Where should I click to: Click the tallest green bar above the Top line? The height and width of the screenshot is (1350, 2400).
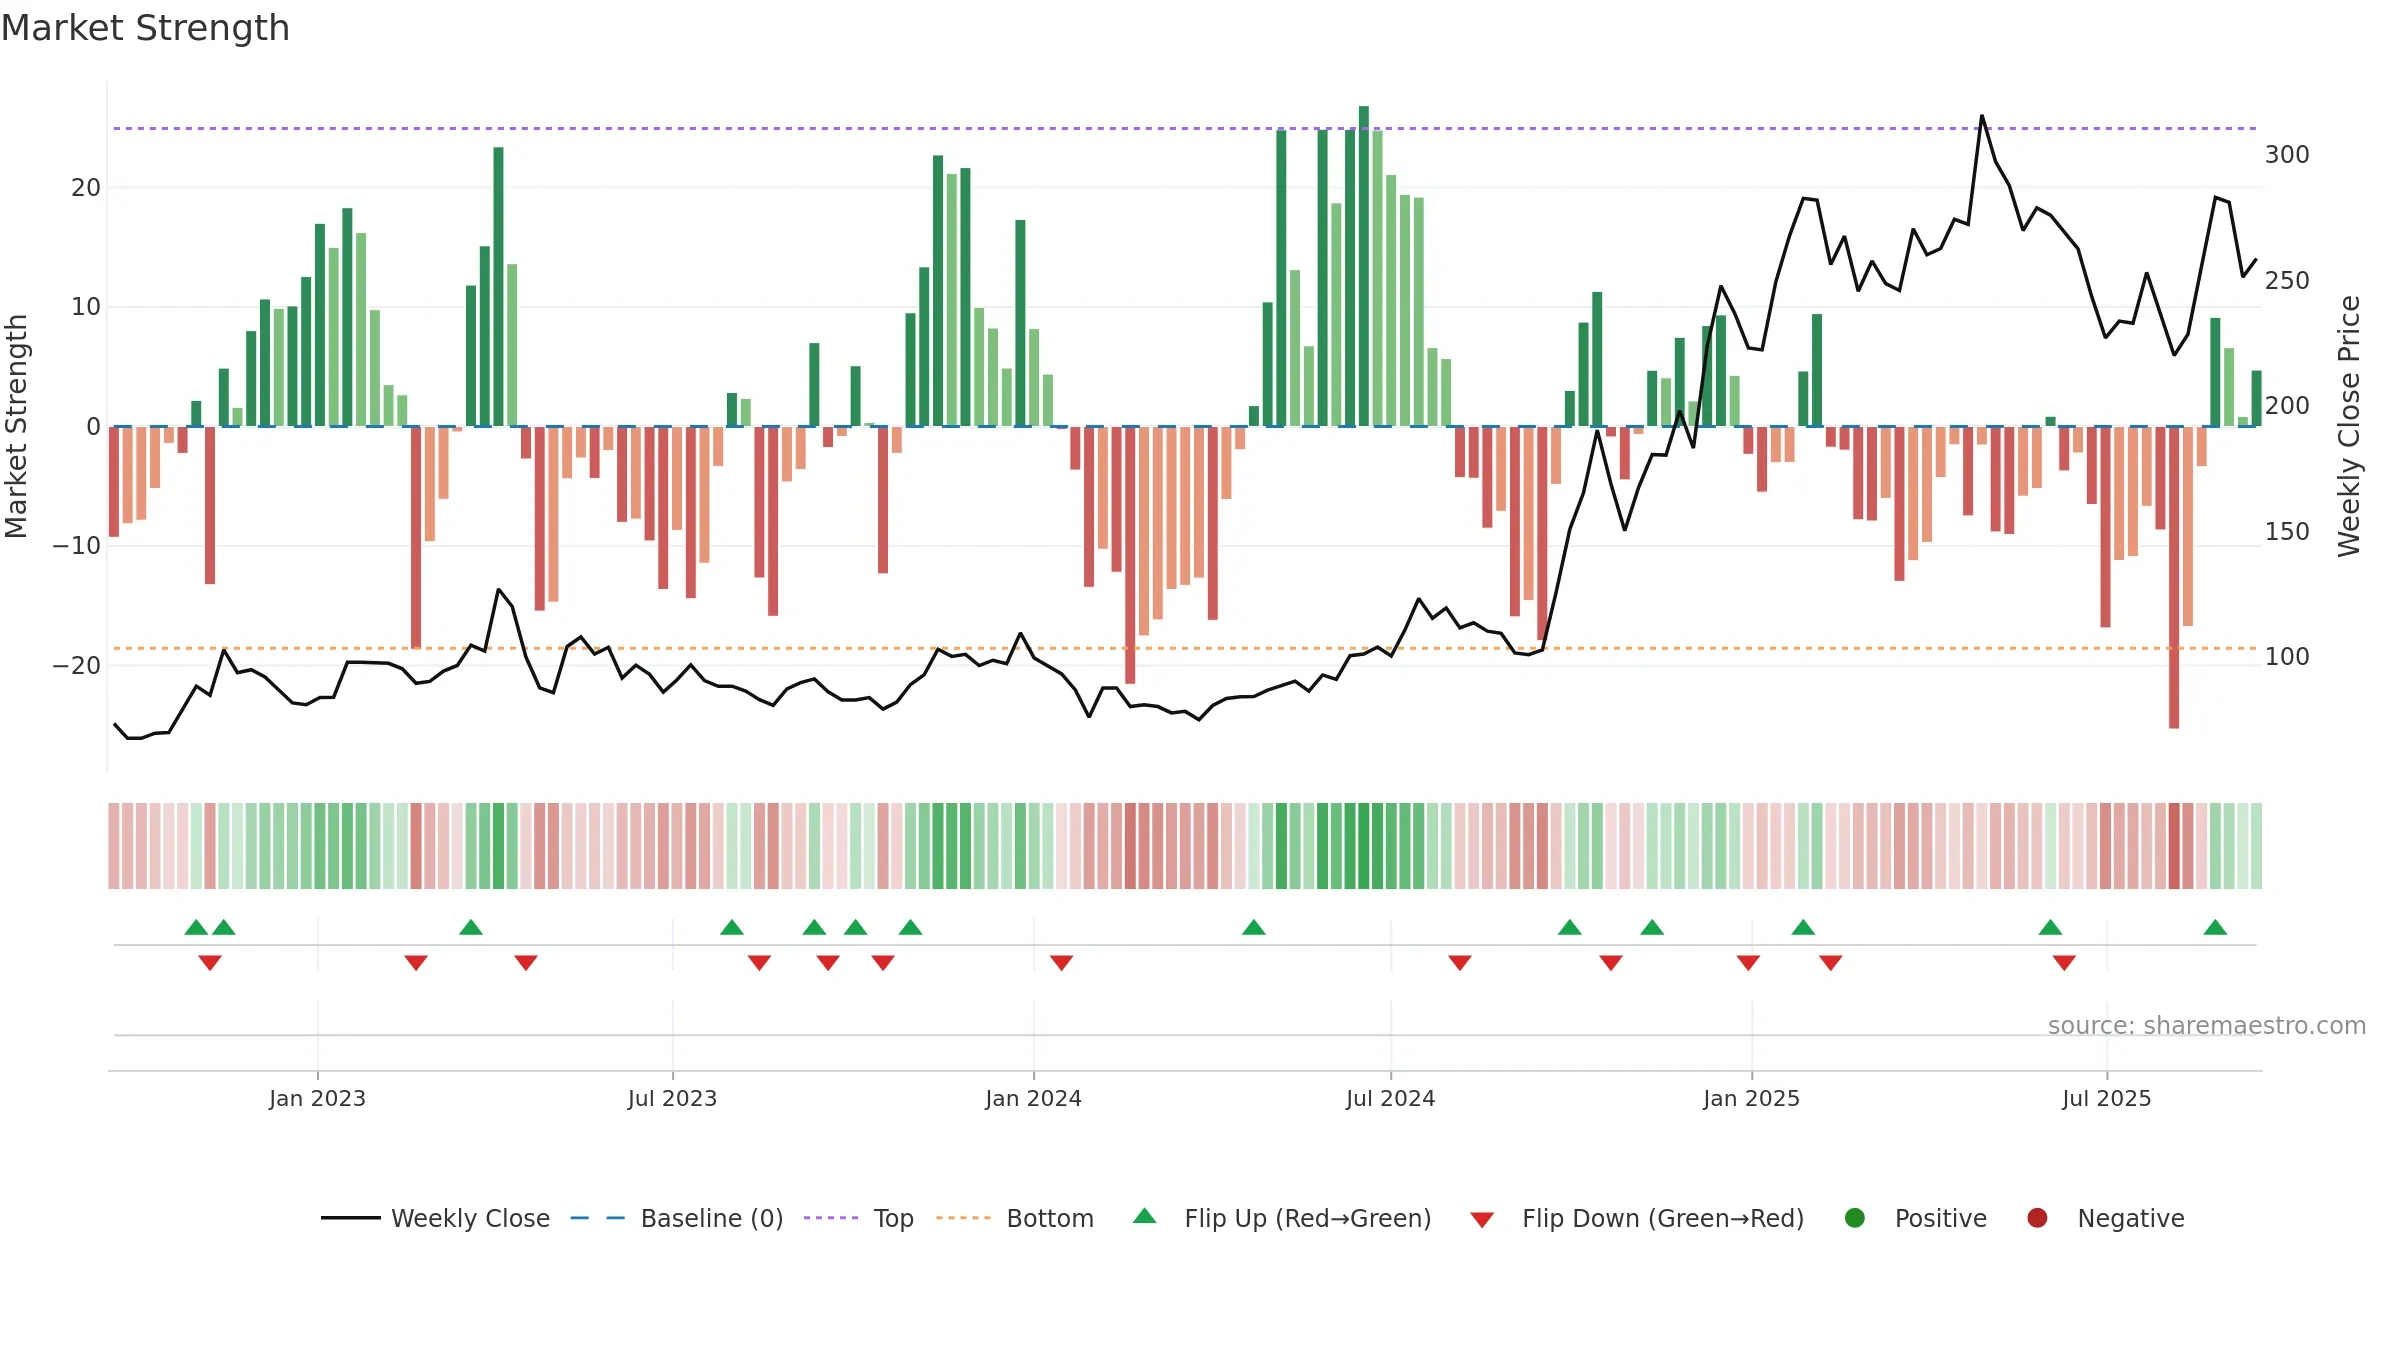click(x=1364, y=266)
